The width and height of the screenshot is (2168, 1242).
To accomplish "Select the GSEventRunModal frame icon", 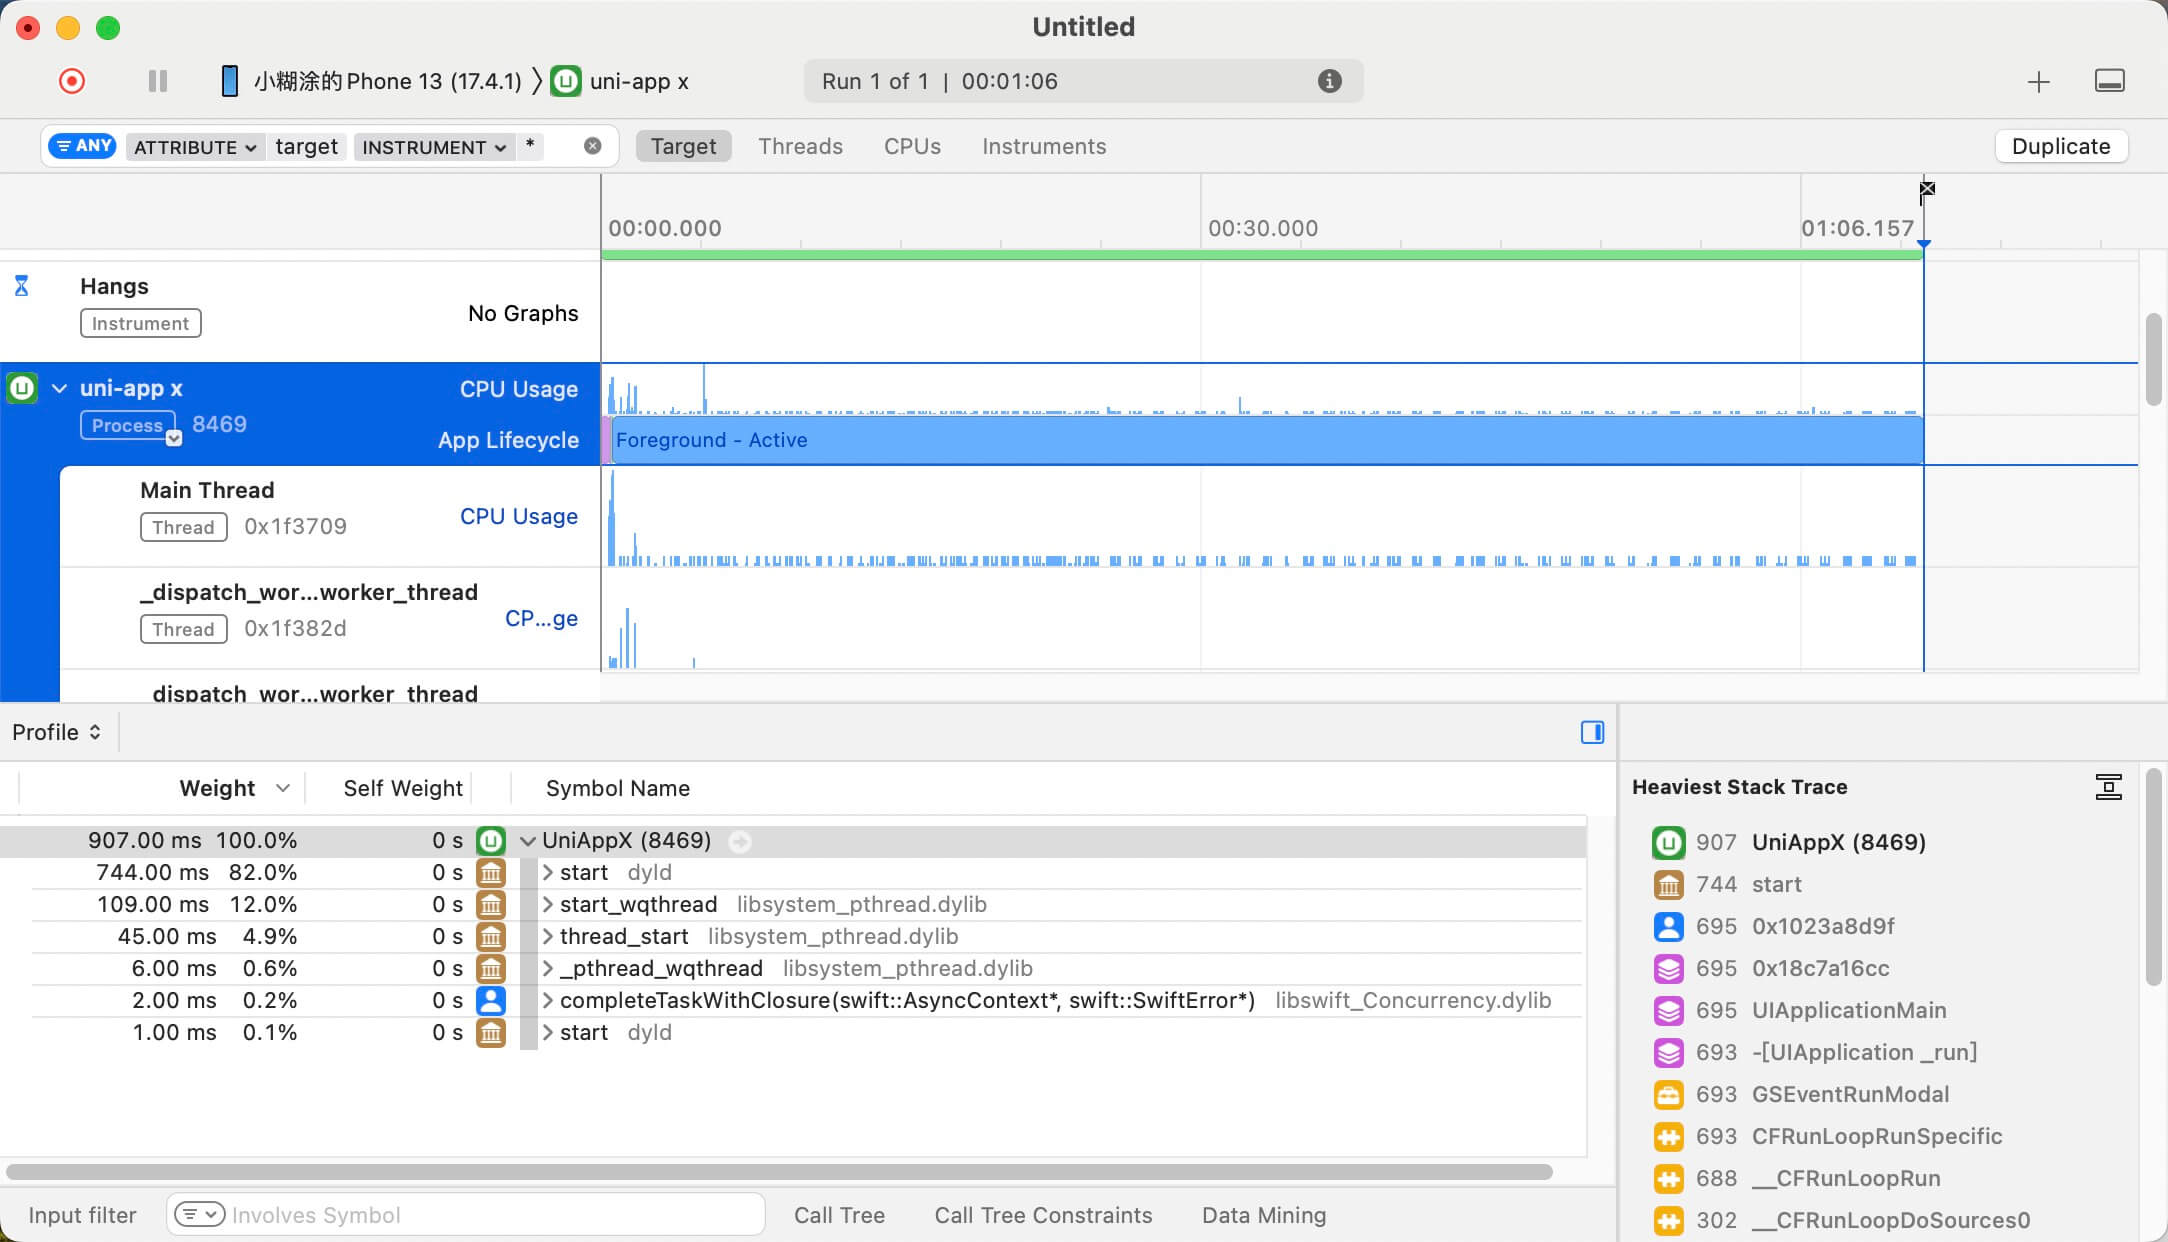I will tap(1668, 1095).
